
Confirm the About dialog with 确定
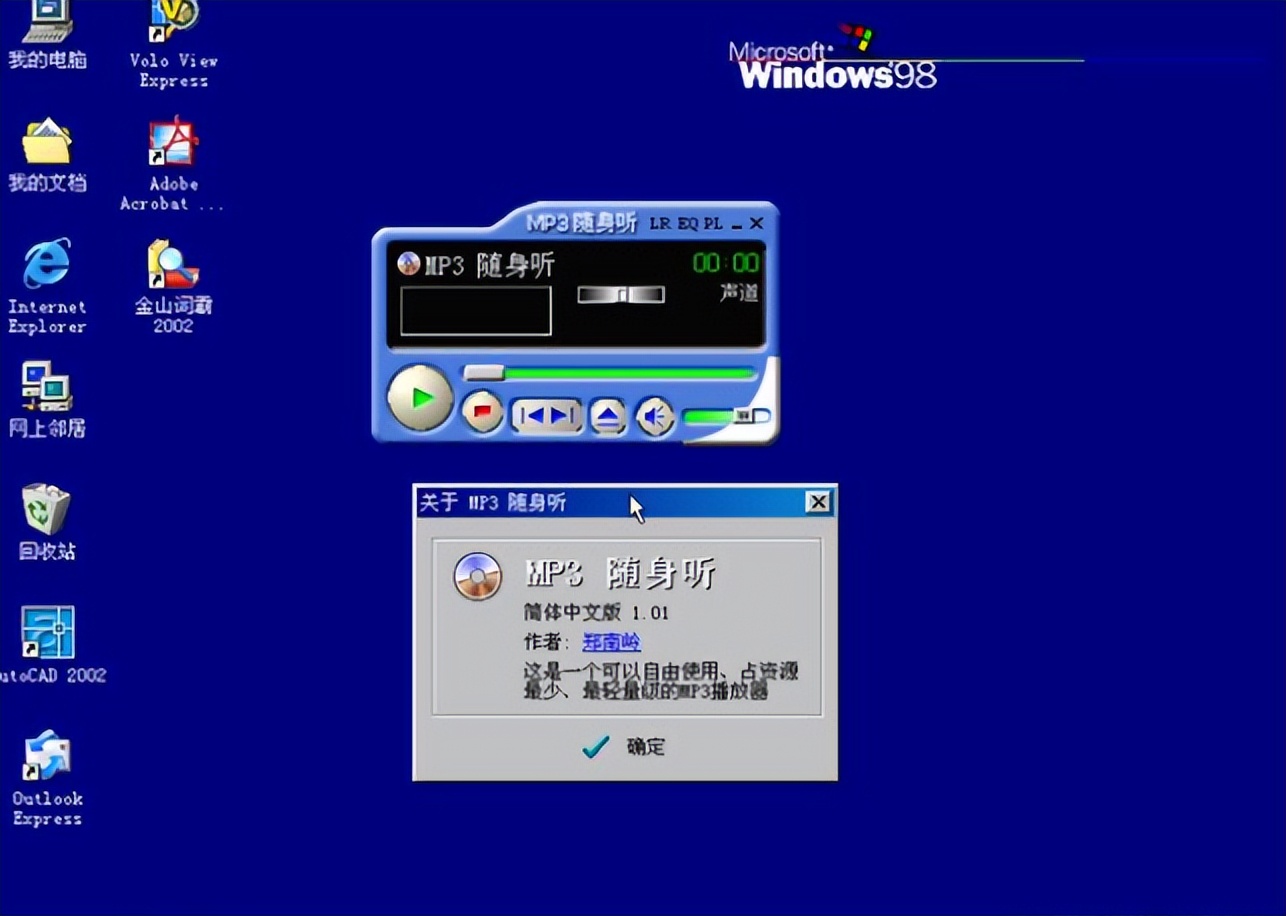624,746
